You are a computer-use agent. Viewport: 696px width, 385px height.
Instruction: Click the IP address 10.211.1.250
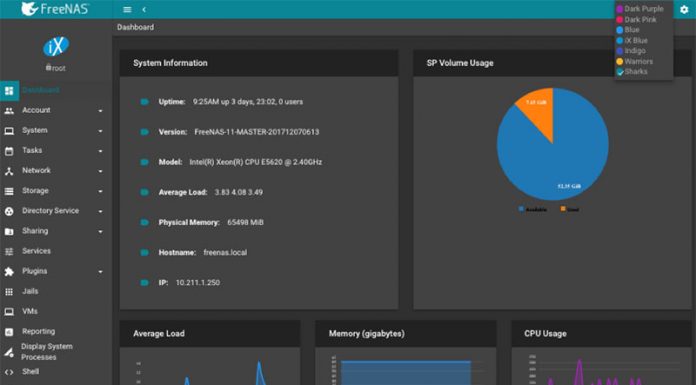point(198,283)
